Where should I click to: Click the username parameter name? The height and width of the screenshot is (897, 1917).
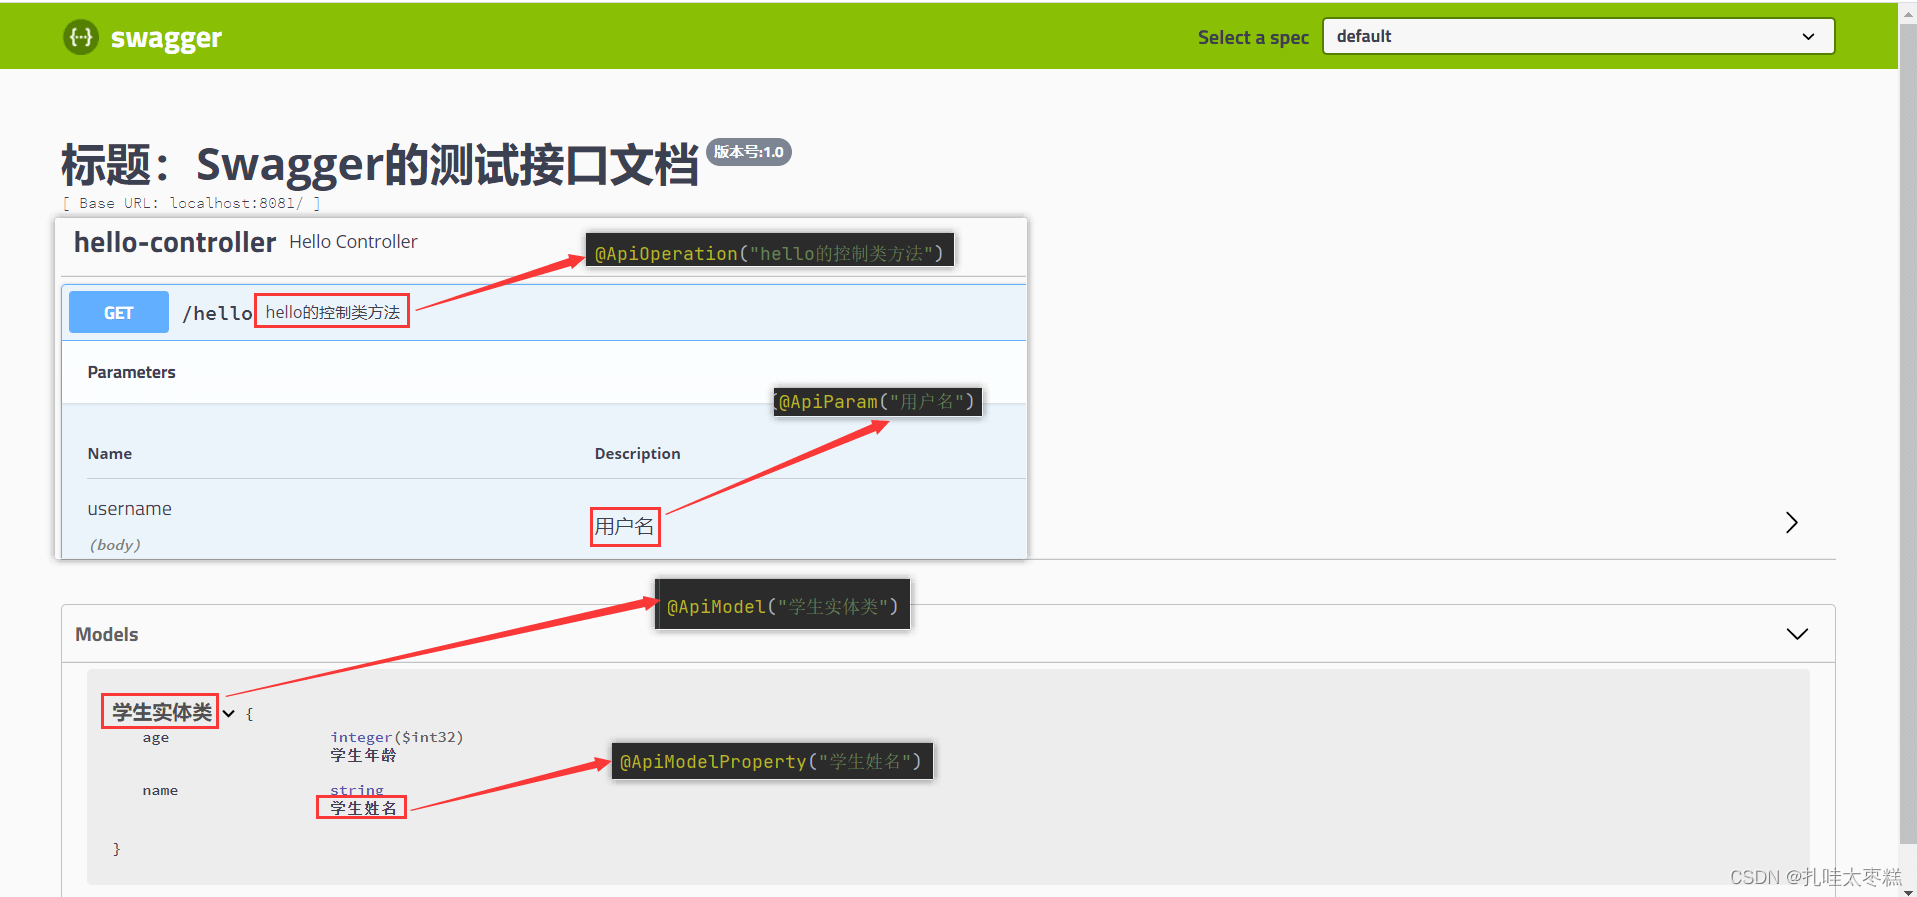(130, 509)
